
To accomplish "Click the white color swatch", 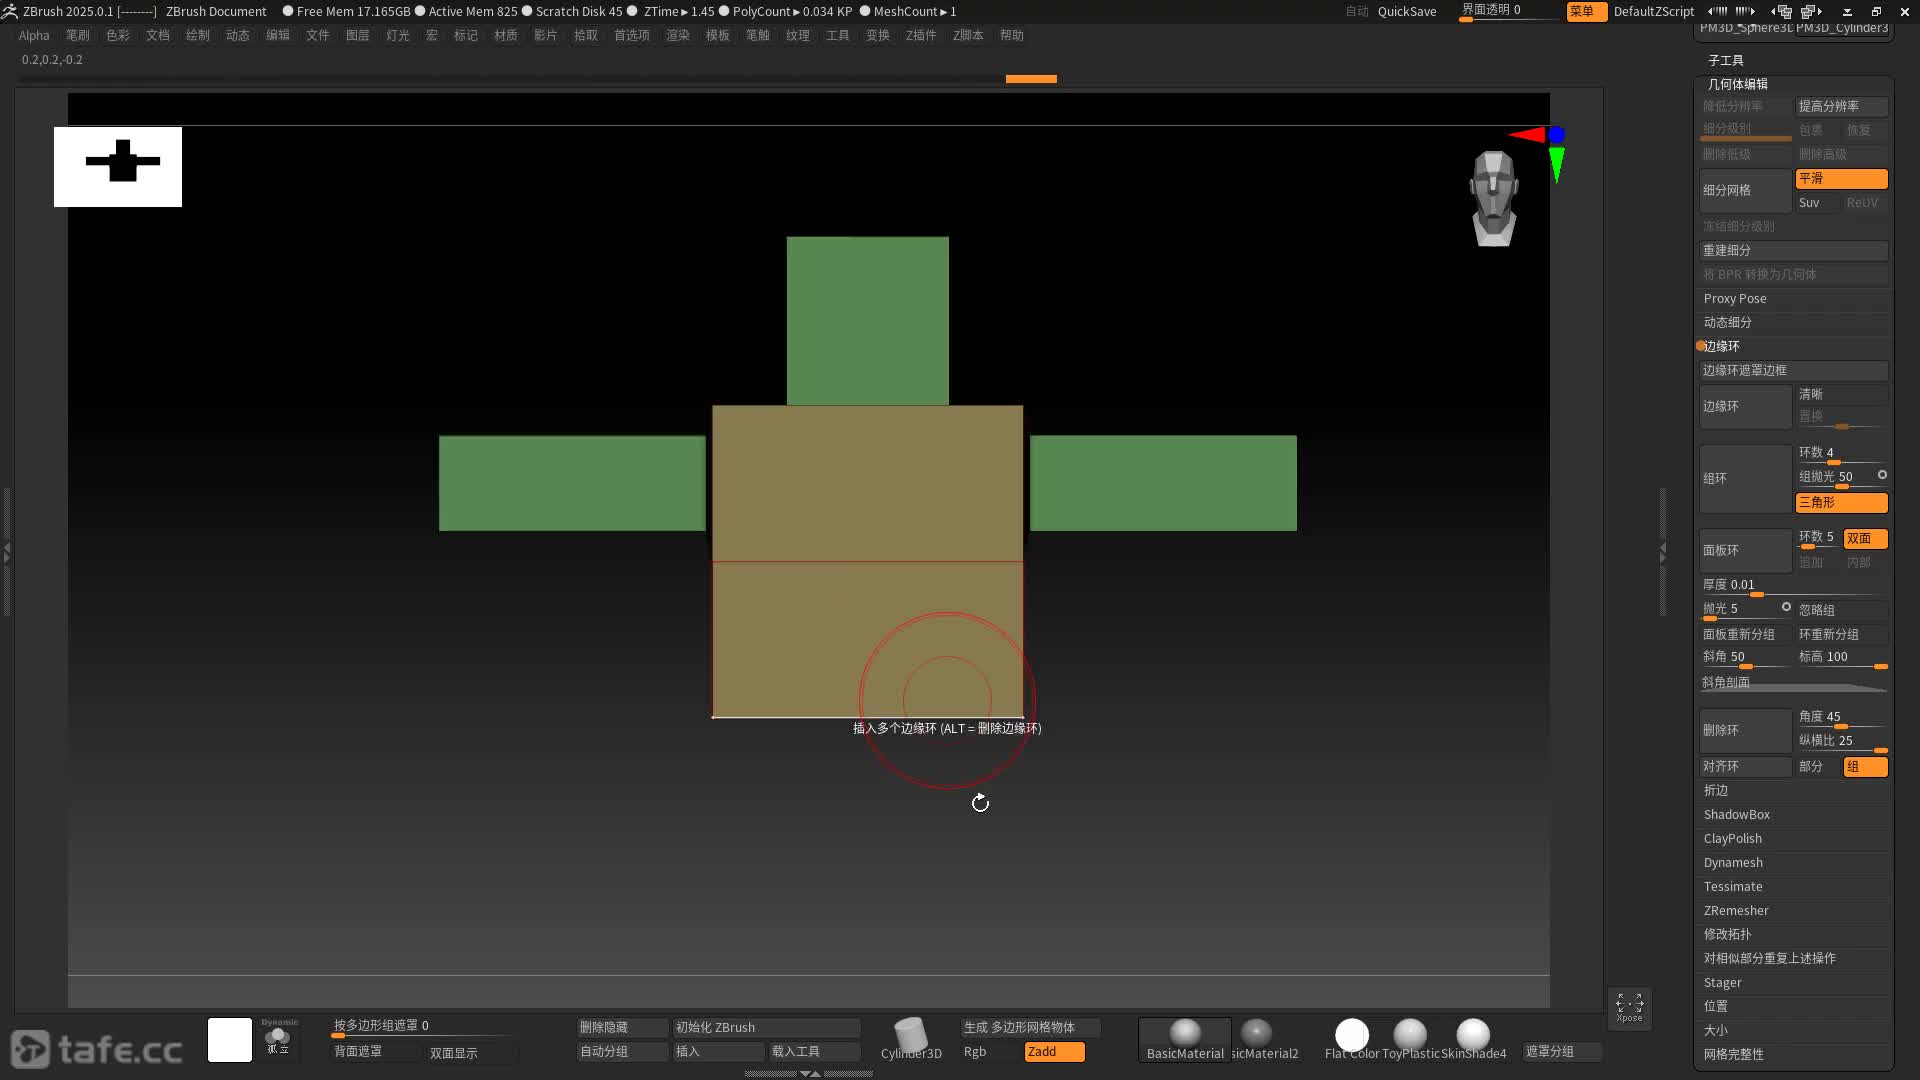I will pyautogui.click(x=230, y=1040).
